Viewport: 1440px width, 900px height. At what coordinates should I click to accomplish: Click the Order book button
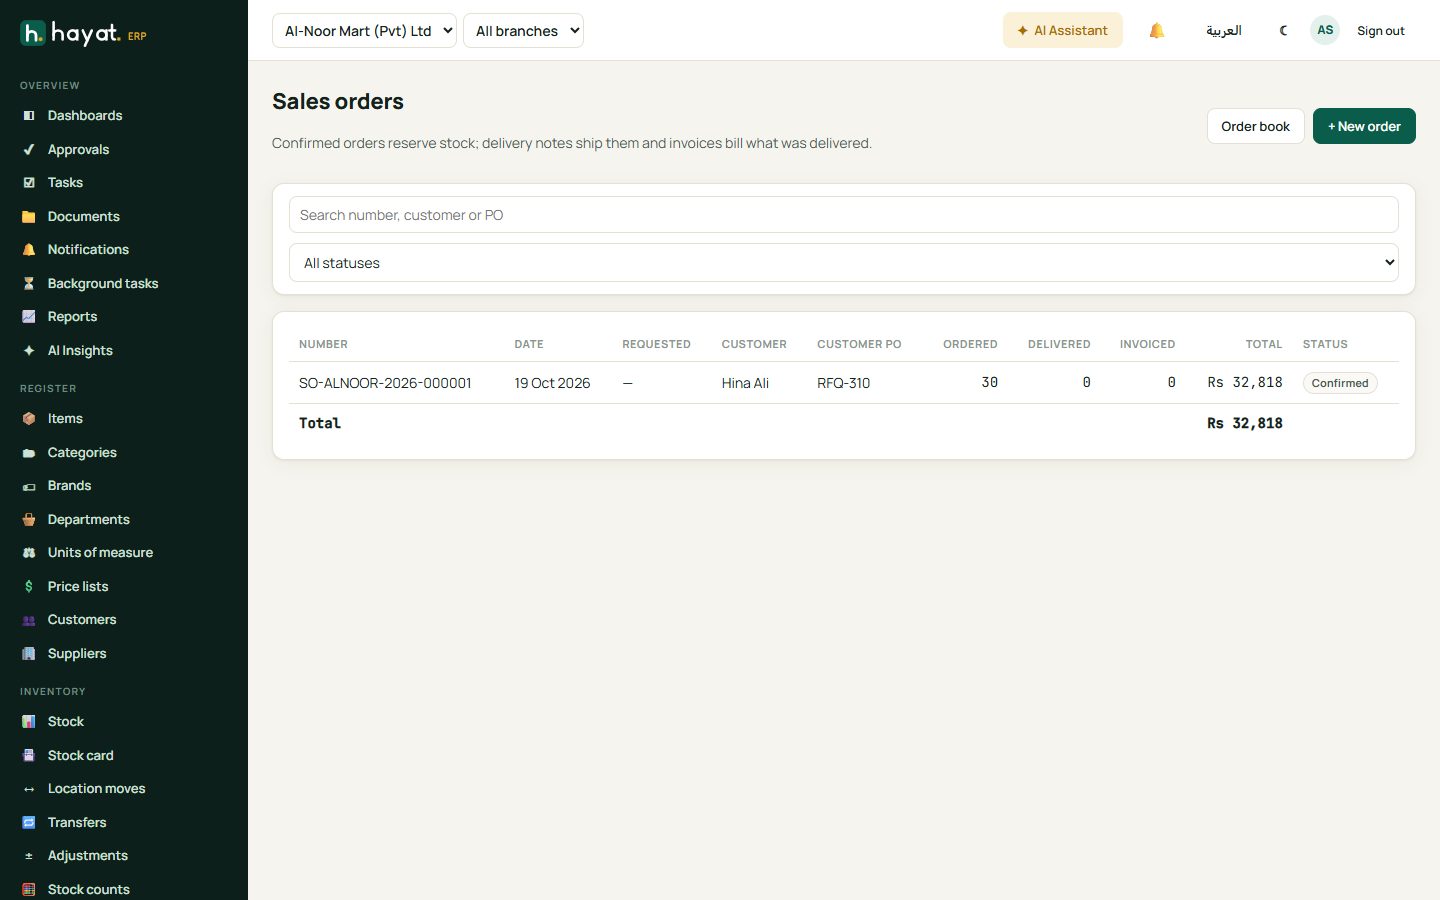[x=1255, y=126]
